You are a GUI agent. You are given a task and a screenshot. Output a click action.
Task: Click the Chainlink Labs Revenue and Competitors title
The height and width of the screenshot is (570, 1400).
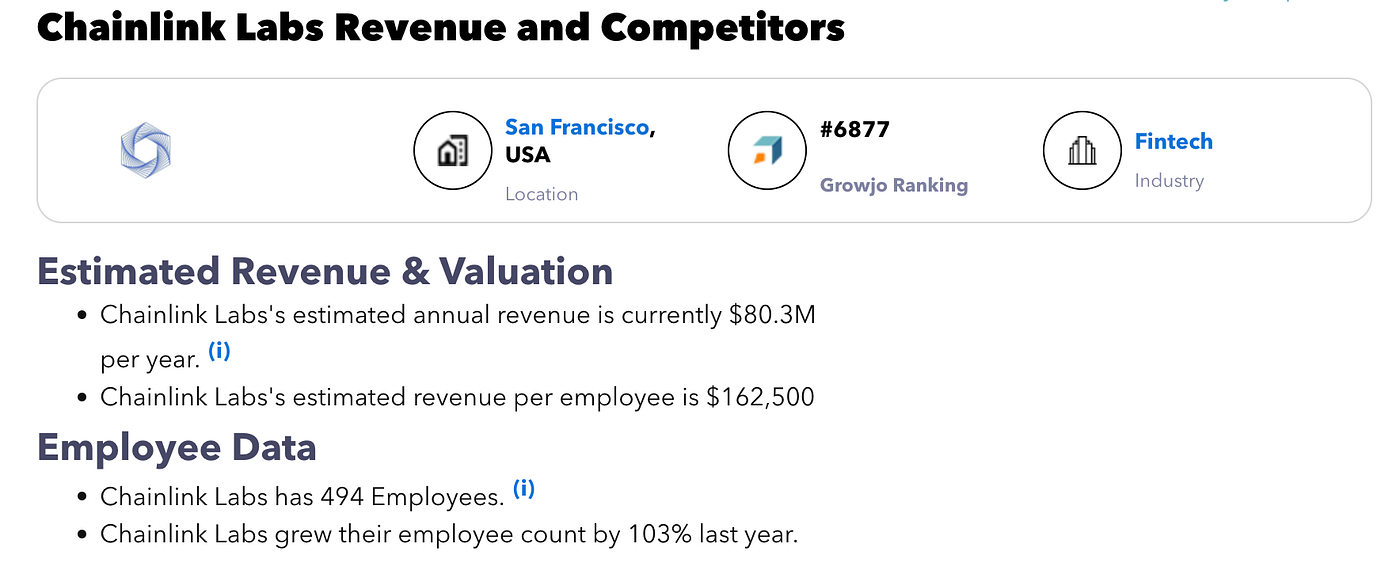coord(441,27)
